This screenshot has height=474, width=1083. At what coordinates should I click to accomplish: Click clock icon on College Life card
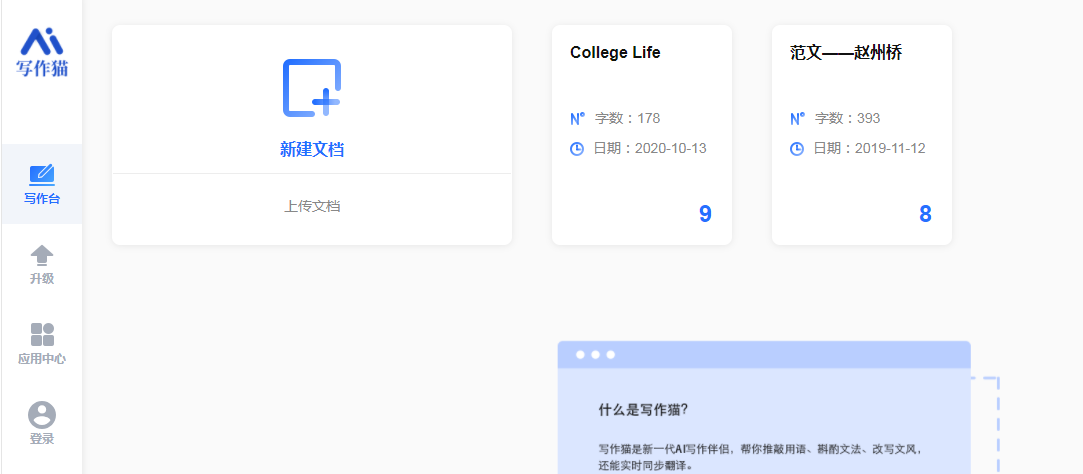pyautogui.click(x=577, y=149)
